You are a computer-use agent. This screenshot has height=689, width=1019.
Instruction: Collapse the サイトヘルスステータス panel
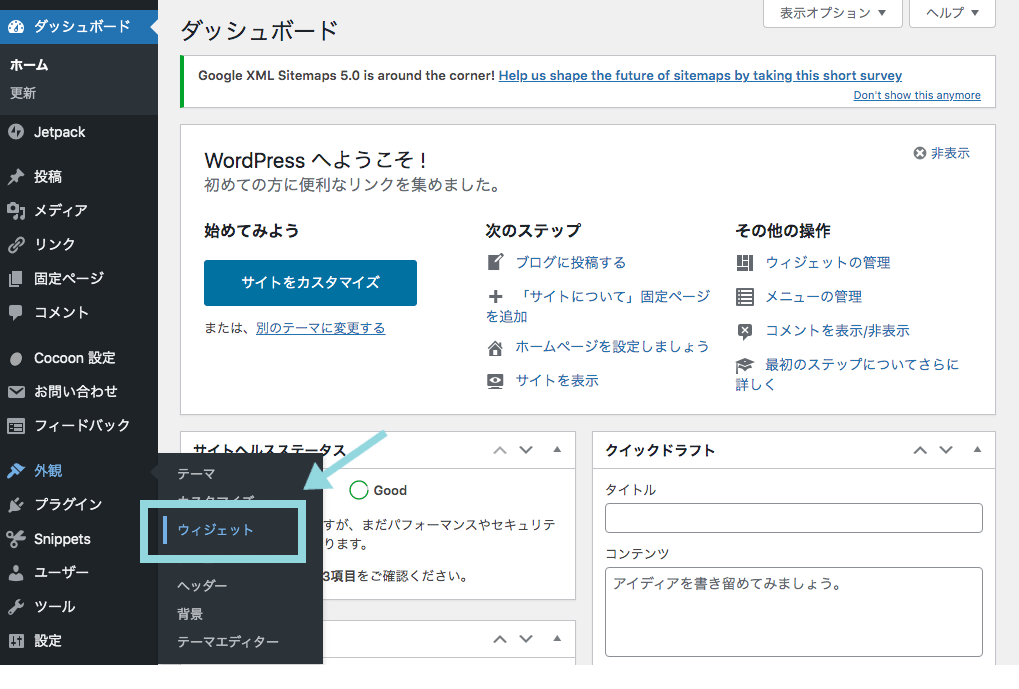[557, 450]
